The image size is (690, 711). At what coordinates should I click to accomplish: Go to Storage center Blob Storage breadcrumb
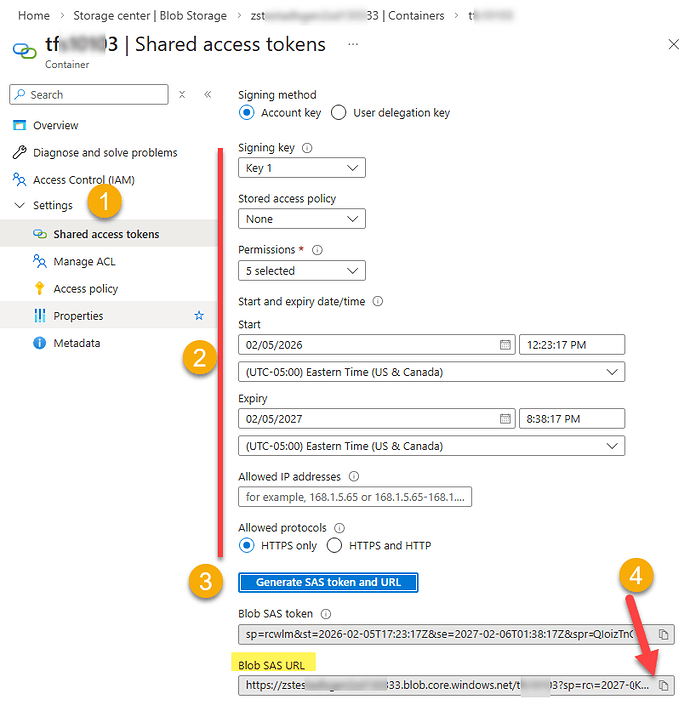click(150, 16)
